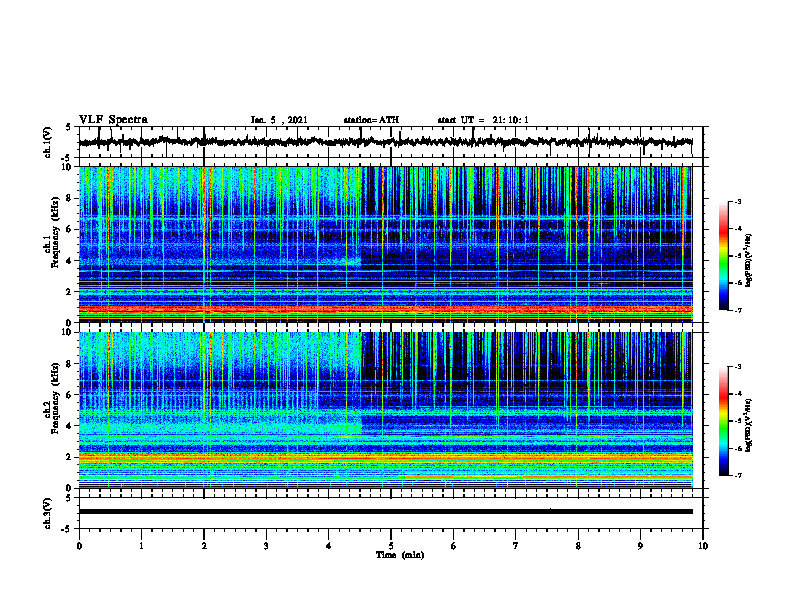792x612 pixels.
Task: Click the "station=ATH" header label
Action: (371, 120)
